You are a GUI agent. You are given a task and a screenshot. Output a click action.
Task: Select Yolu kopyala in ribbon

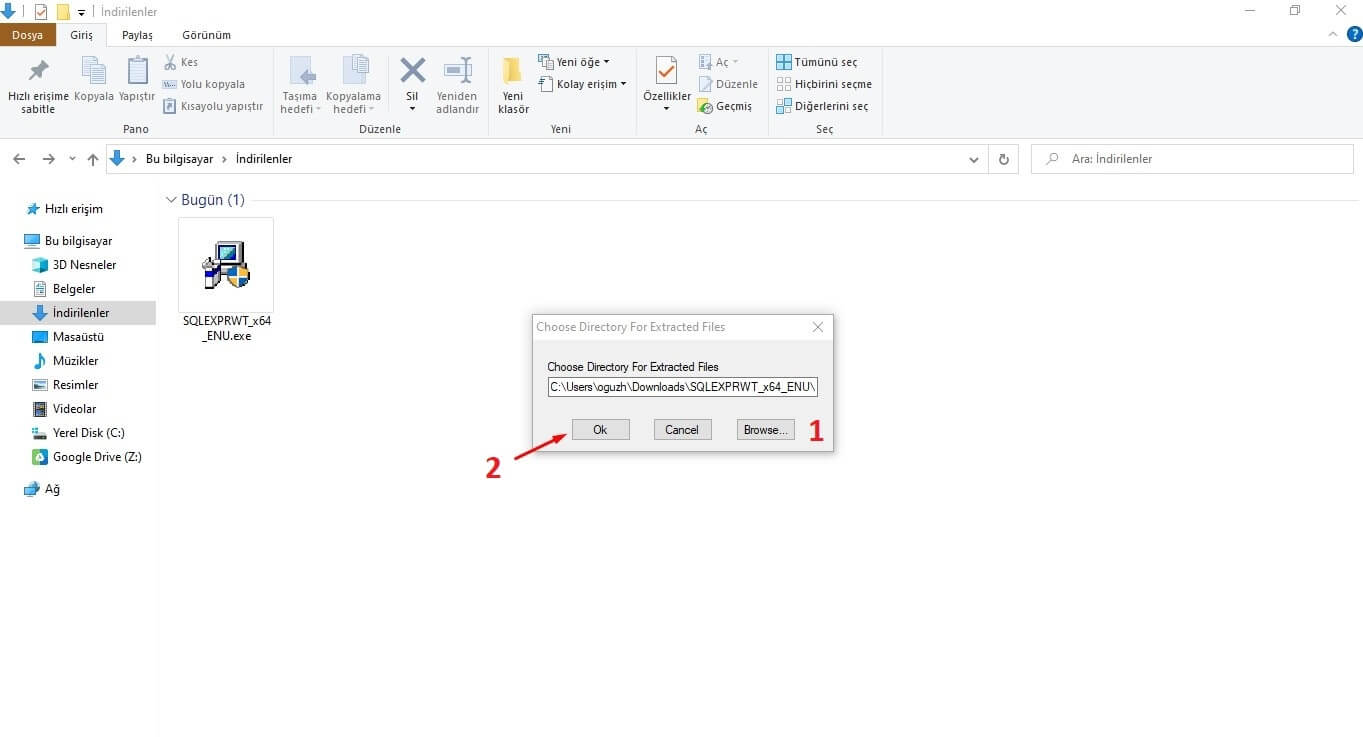click(x=204, y=84)
